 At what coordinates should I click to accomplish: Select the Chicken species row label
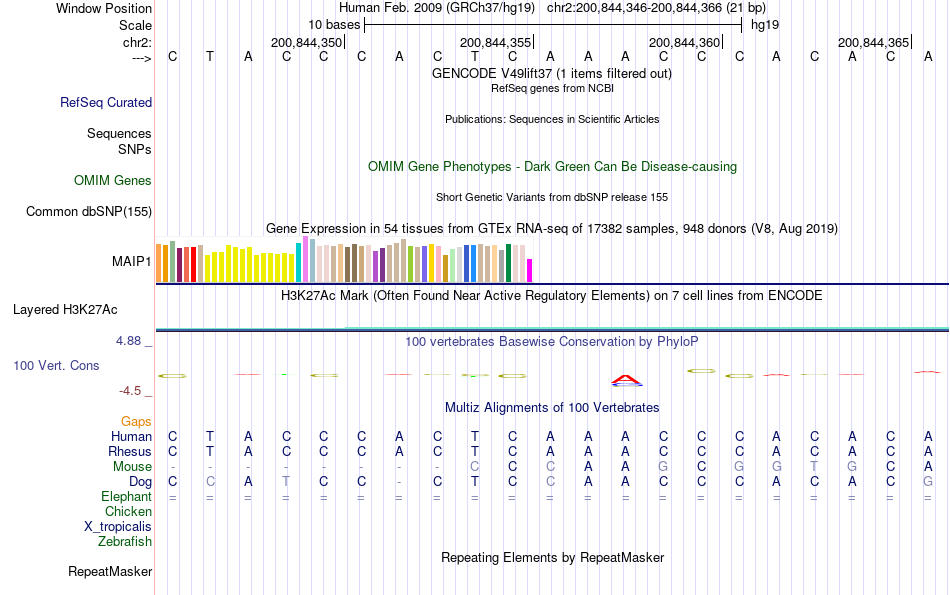[x=128, y=511]
